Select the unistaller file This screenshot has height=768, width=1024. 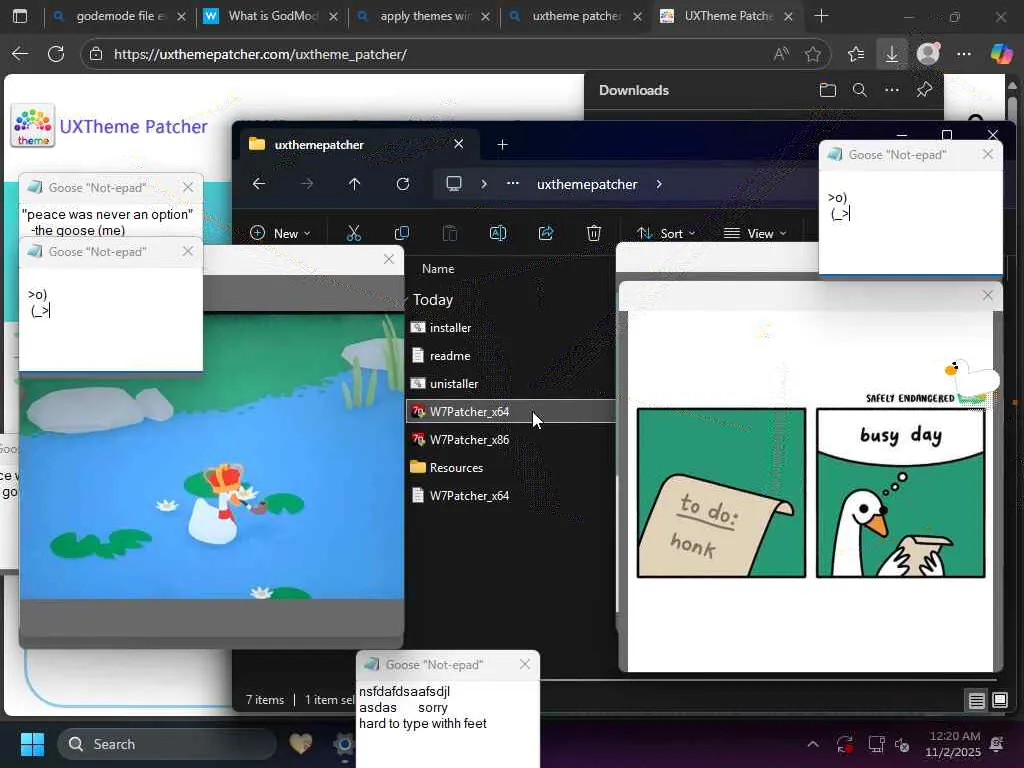510,384
